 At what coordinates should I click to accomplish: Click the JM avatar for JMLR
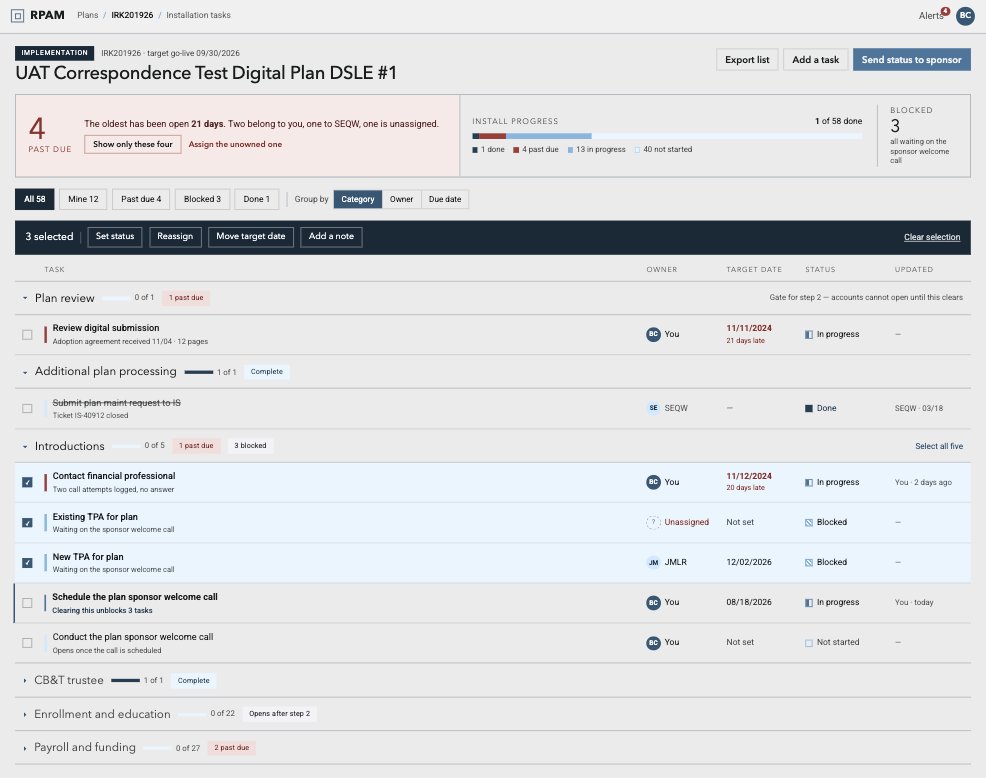653,562
